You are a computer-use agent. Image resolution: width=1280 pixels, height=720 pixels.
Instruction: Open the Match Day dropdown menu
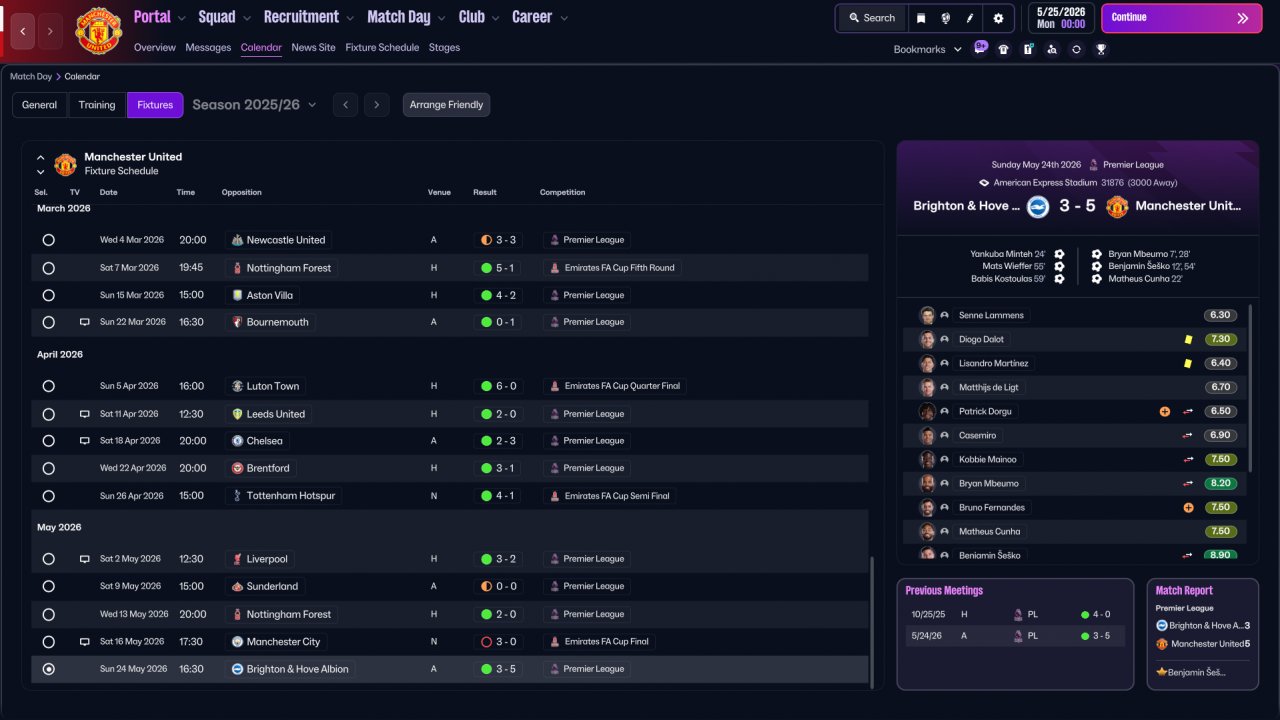point(407,17)
